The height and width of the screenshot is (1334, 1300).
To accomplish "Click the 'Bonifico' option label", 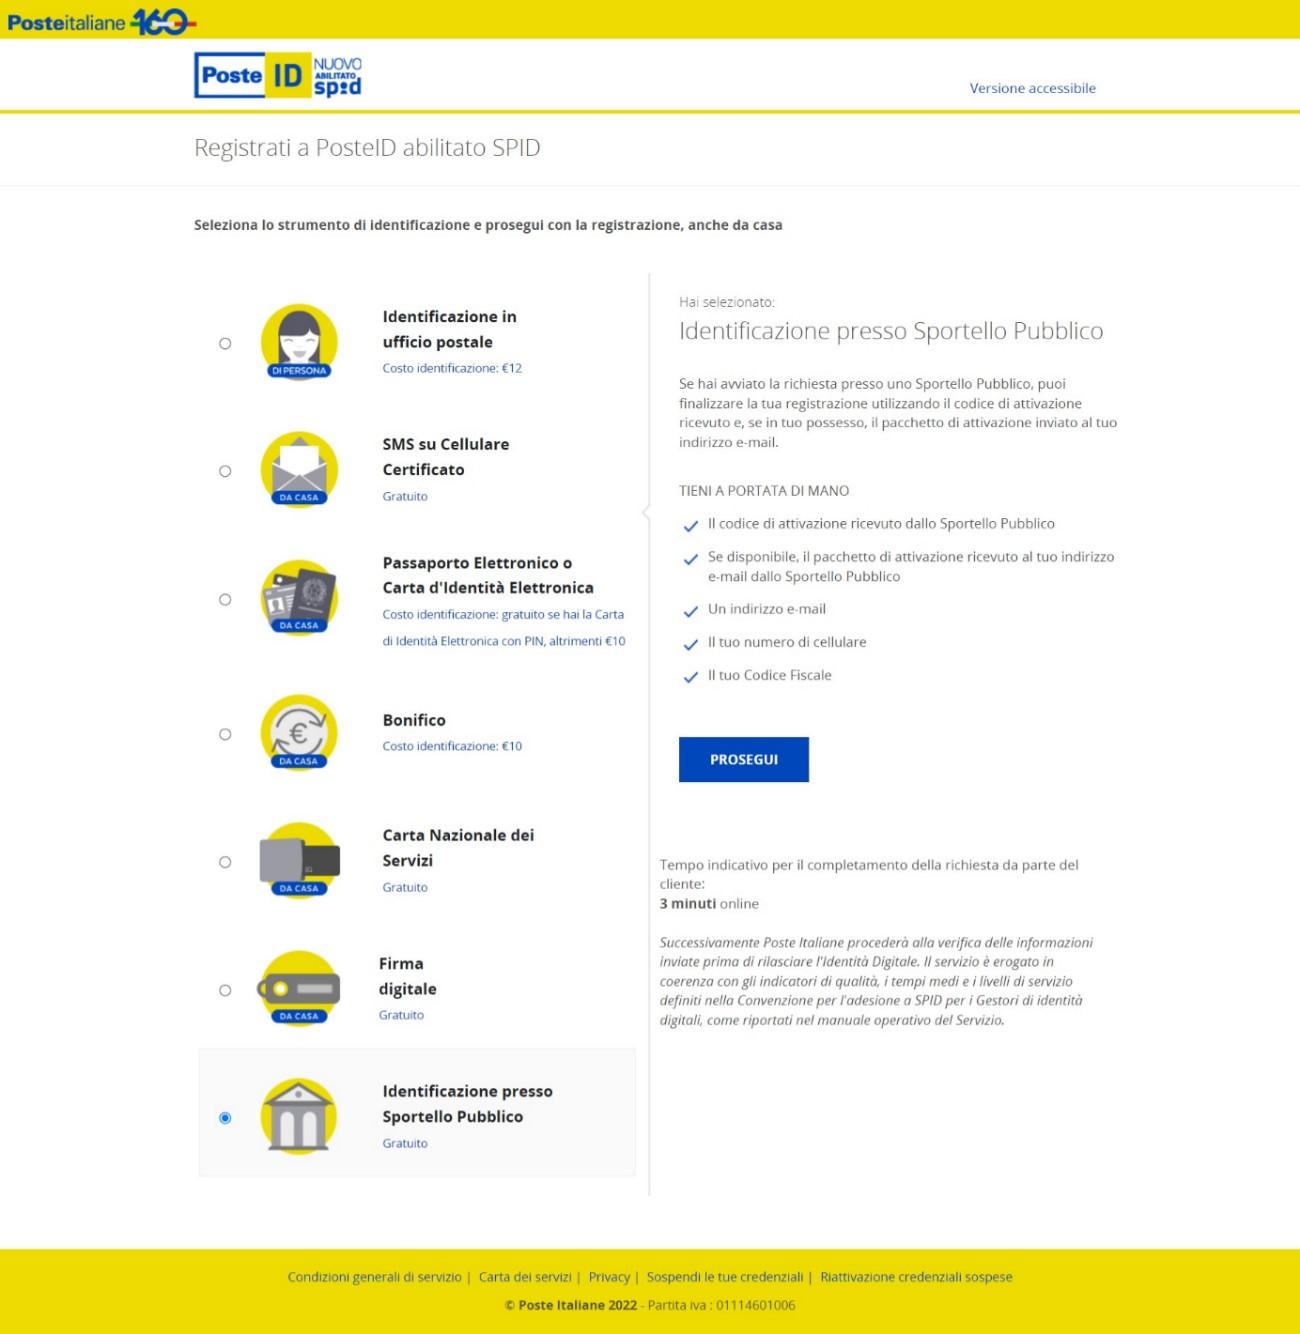I will tap(414, 720).
